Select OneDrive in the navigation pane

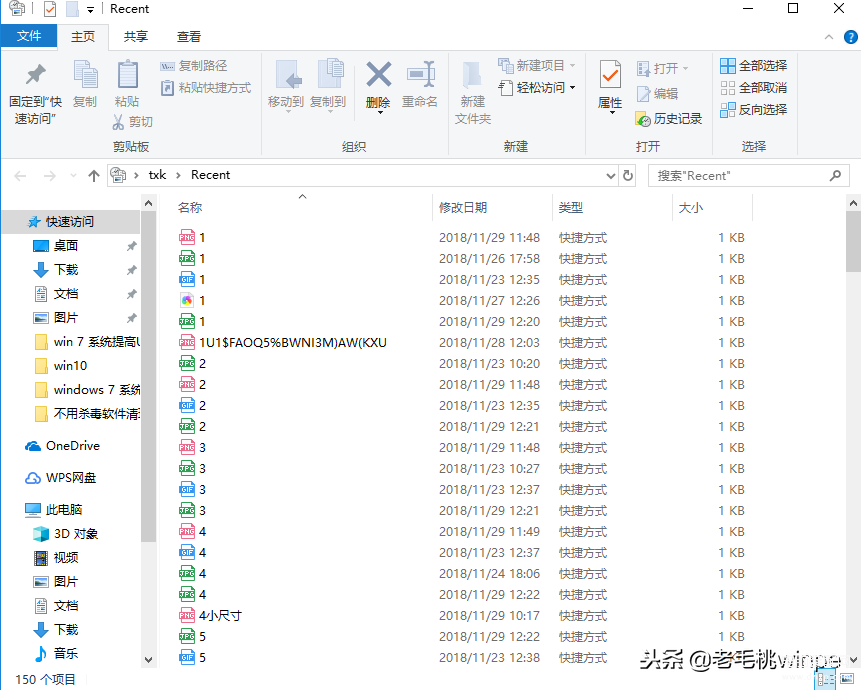[x=73, y=446]
